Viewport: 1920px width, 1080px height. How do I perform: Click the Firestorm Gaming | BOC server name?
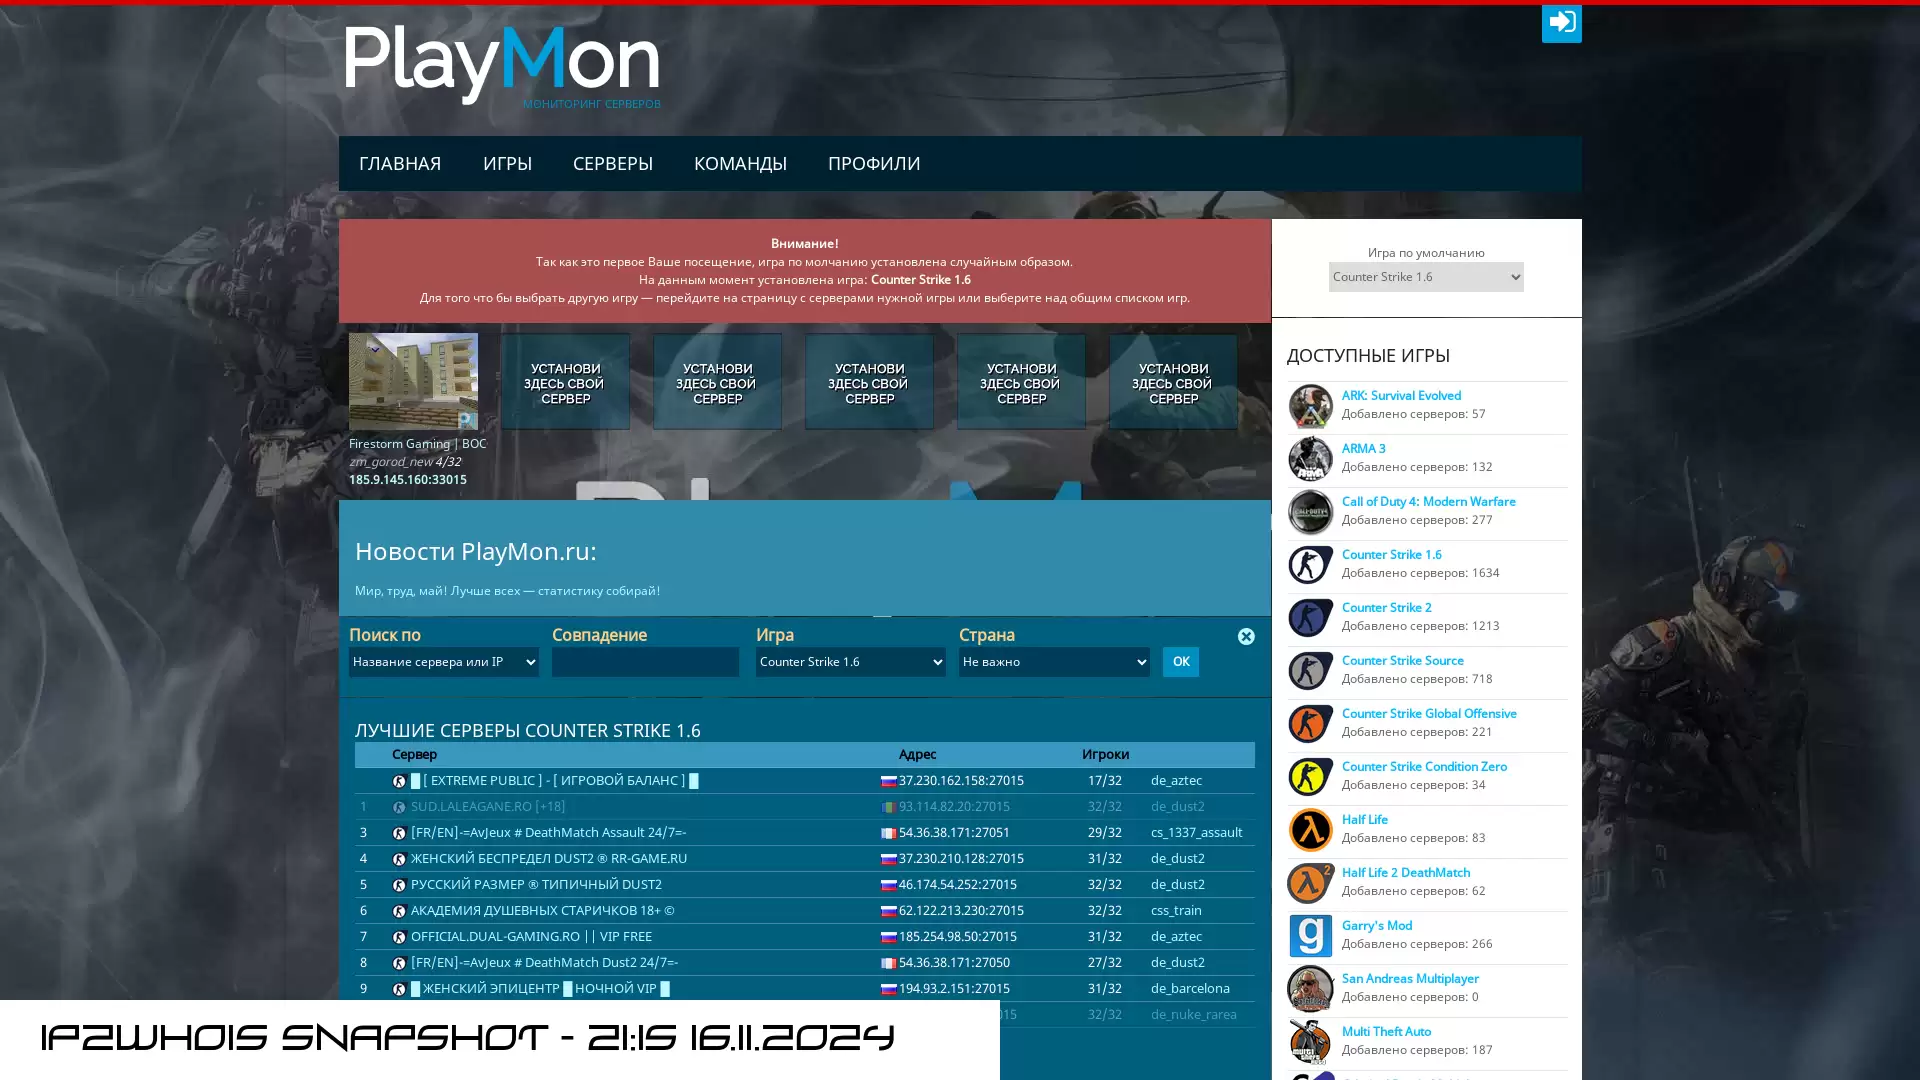tap(417, 444)
